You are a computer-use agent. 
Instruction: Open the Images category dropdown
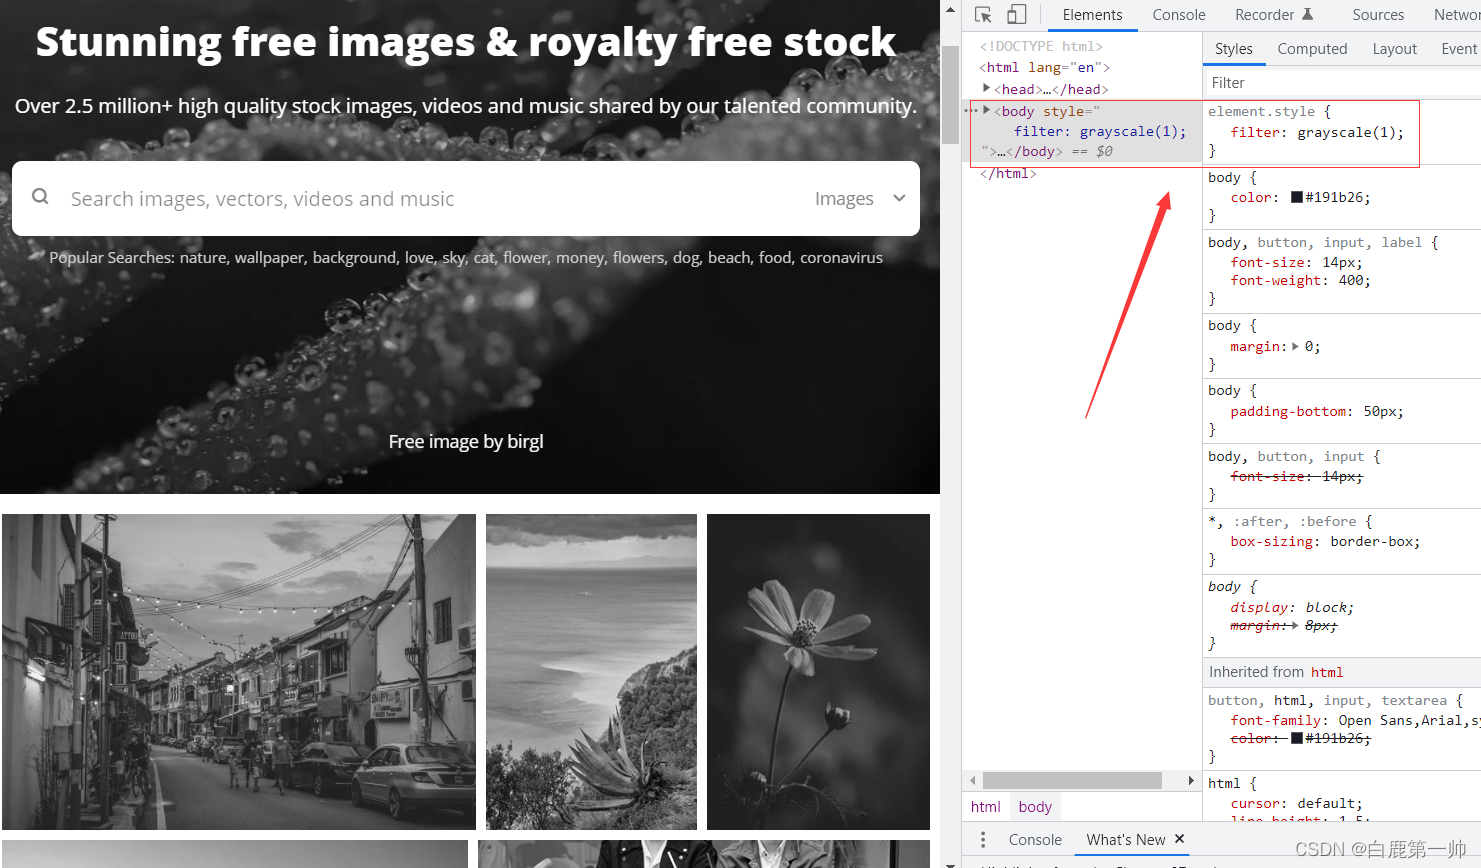coord(860,199)
